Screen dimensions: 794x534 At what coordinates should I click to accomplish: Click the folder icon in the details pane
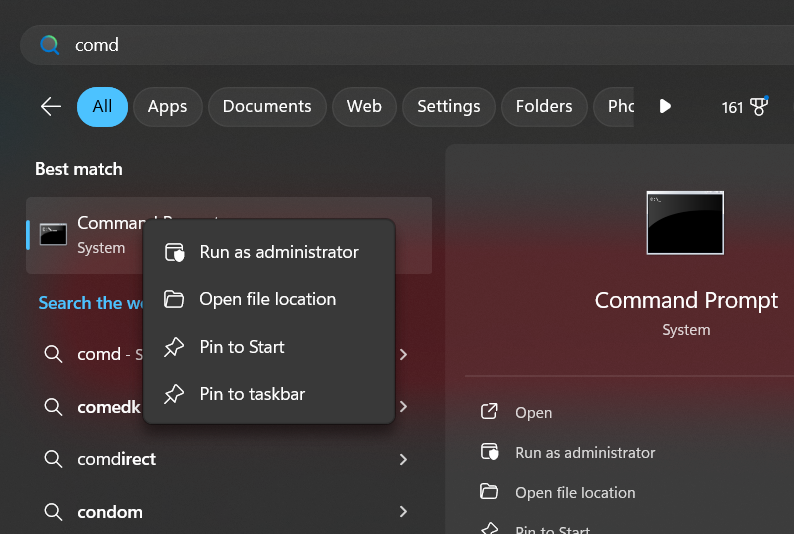(489, 491)
